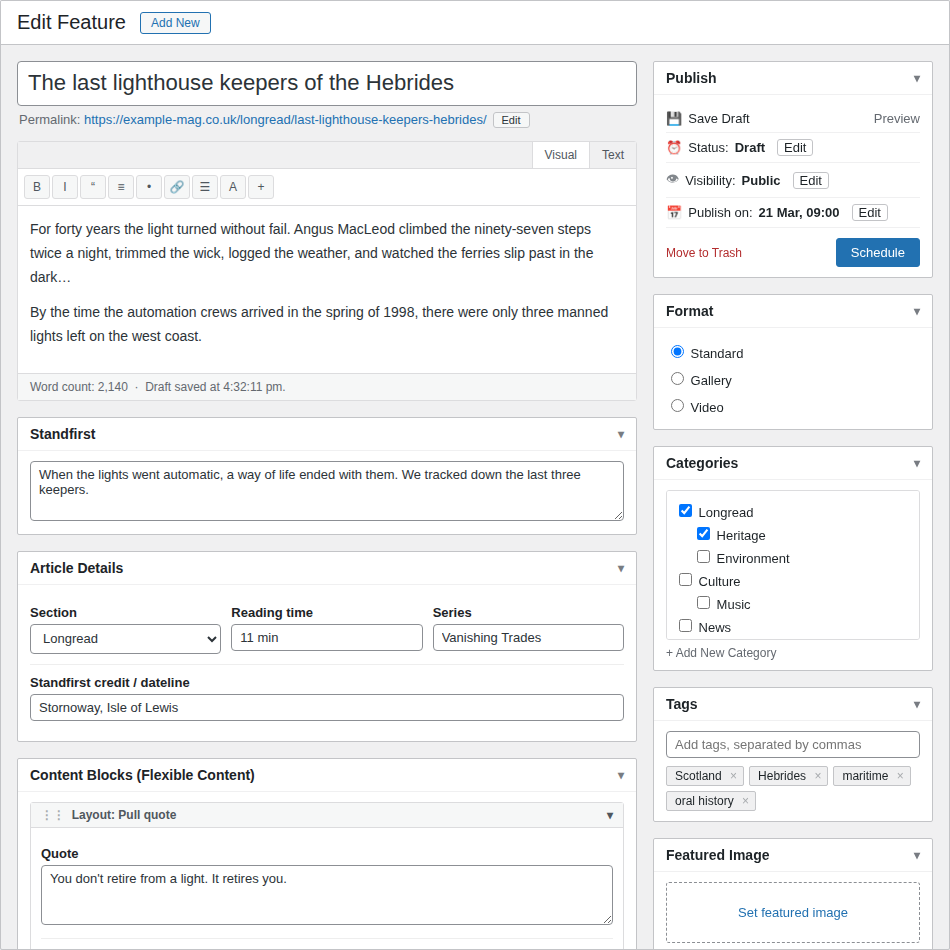Check the Culture category

(x=685, y=580)
